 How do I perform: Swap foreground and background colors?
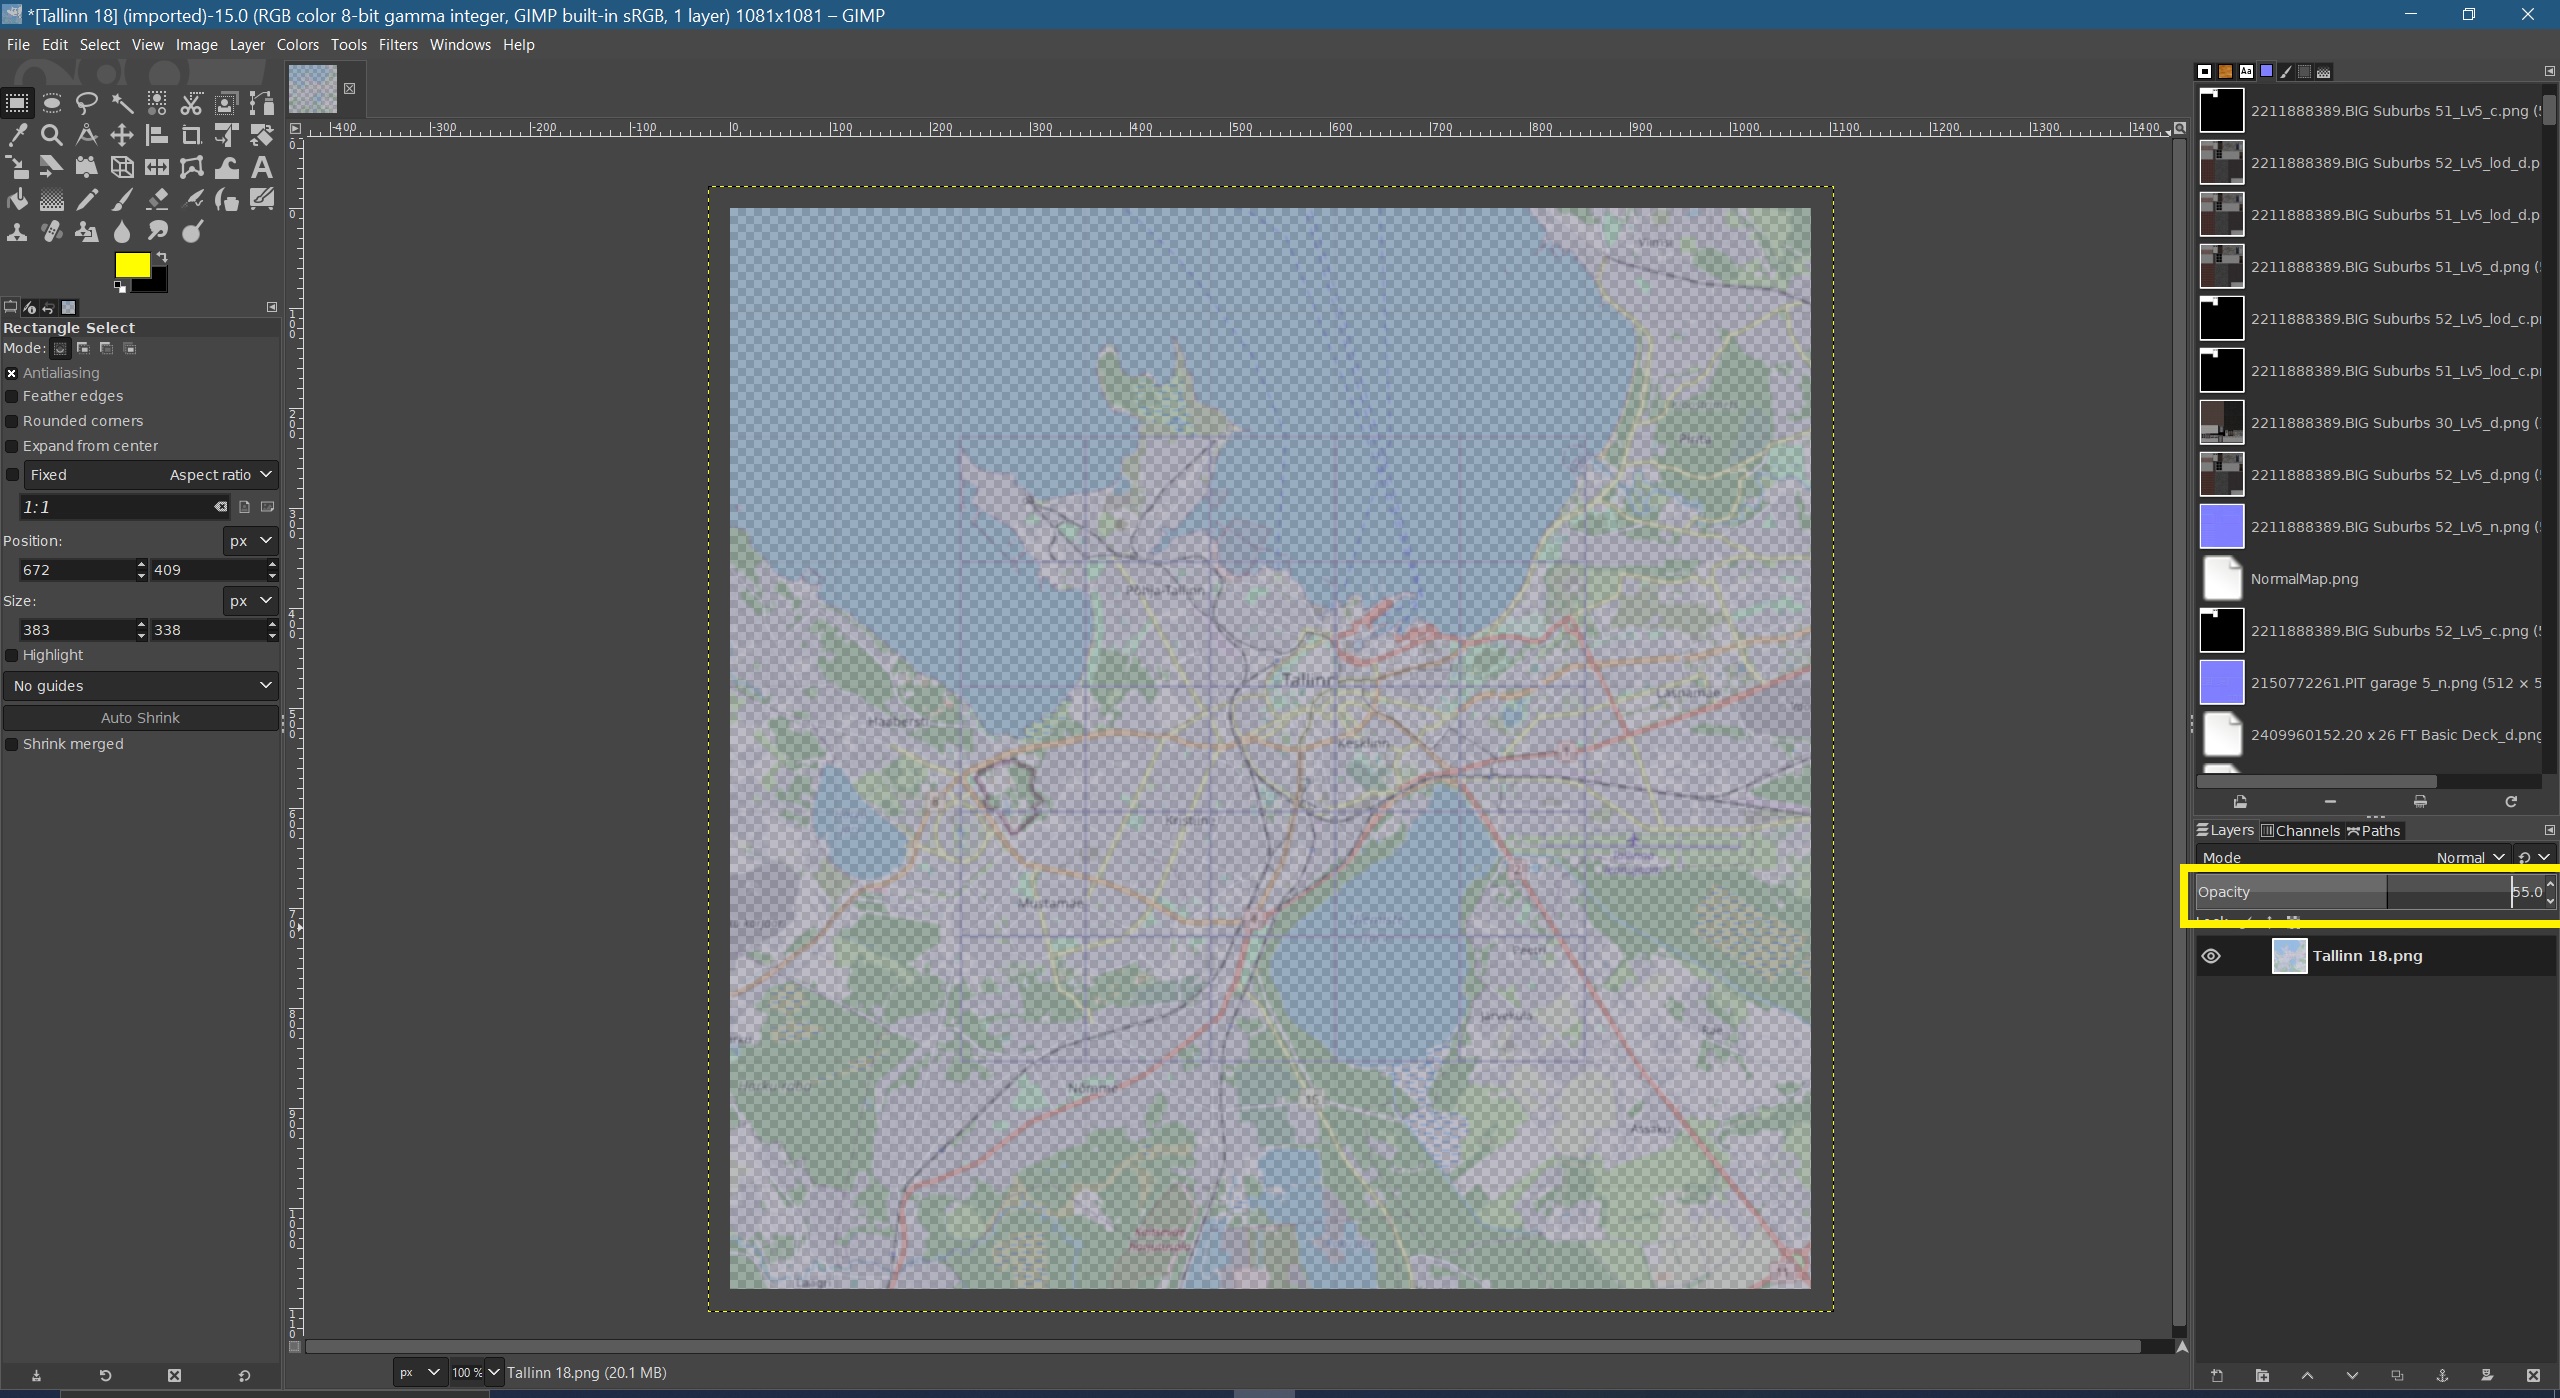pyautogui.click(x=162, y=258)
